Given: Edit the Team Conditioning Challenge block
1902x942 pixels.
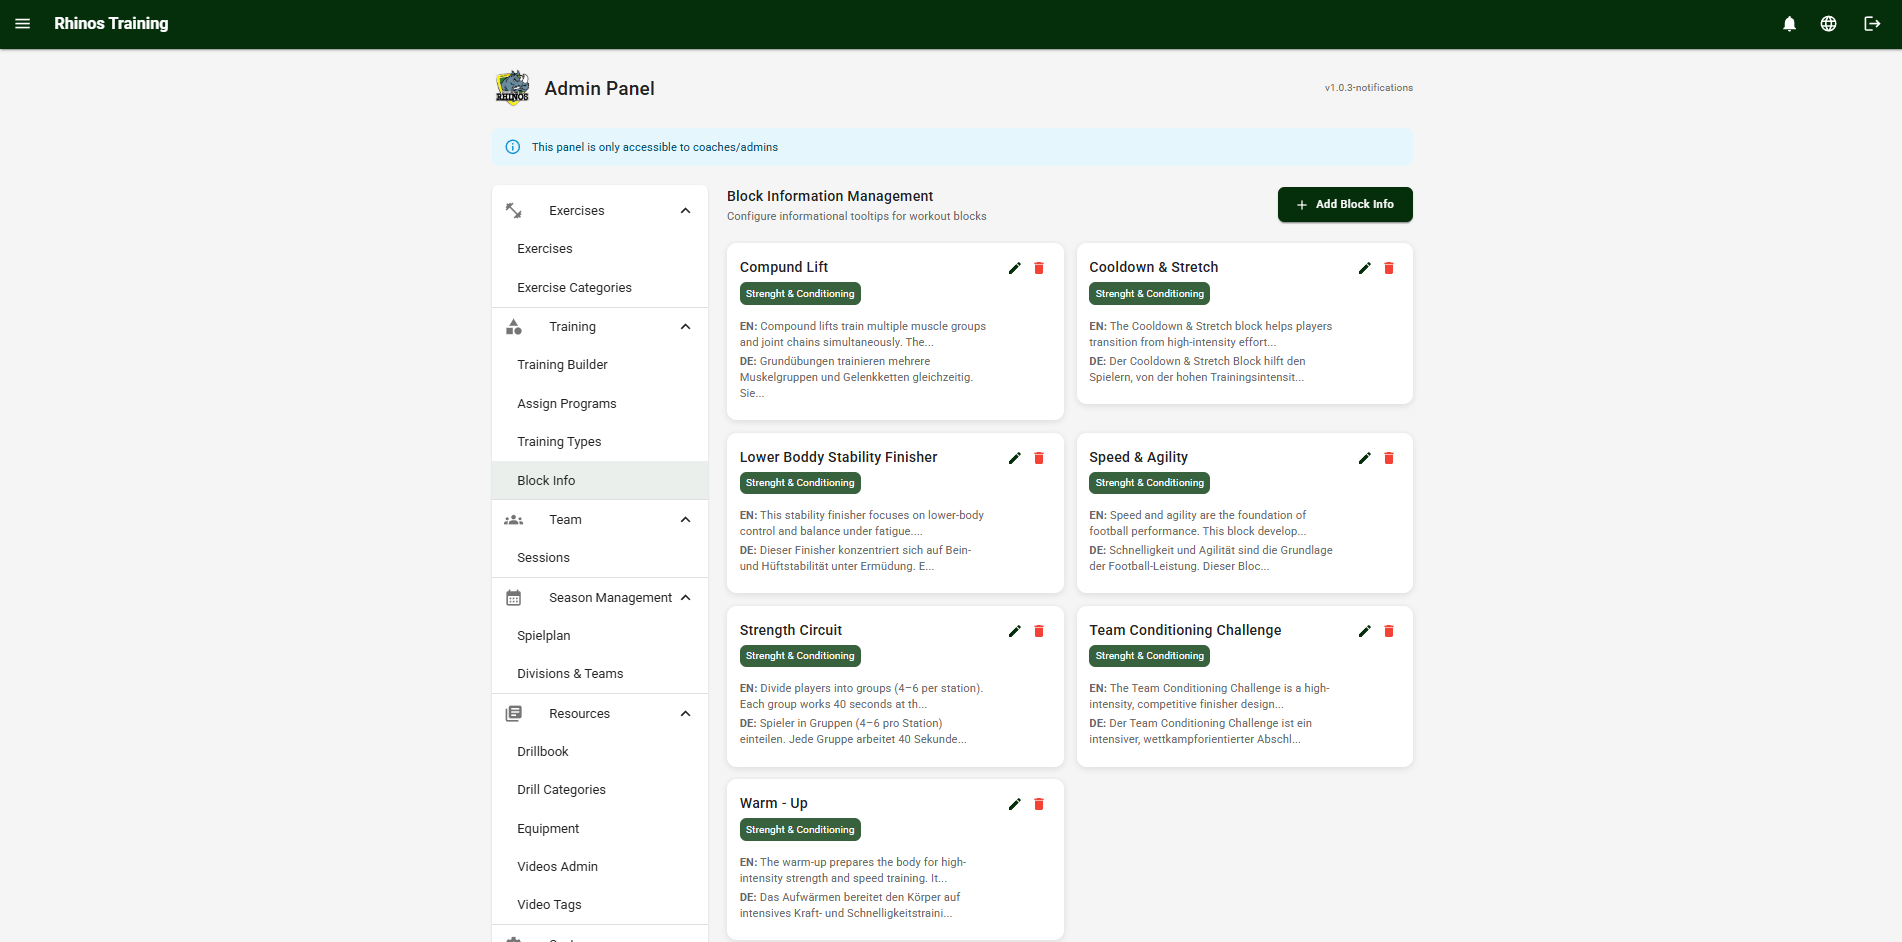Looking at the screenshot, I should click(x=1365, y=631).
